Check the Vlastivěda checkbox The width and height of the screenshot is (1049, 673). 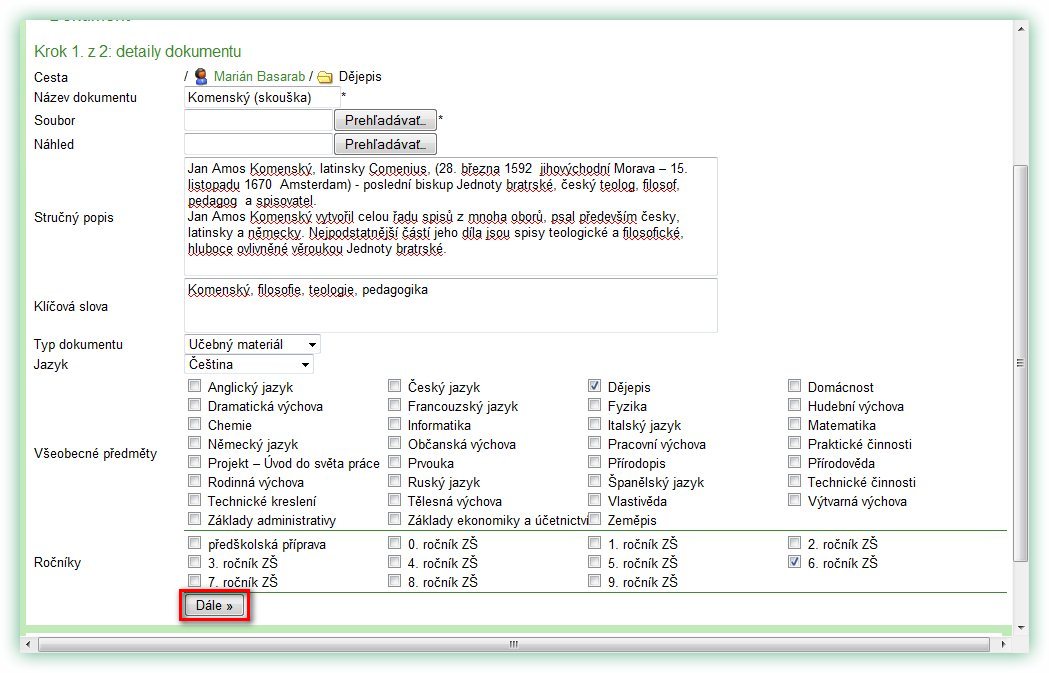tap(594, 500)
